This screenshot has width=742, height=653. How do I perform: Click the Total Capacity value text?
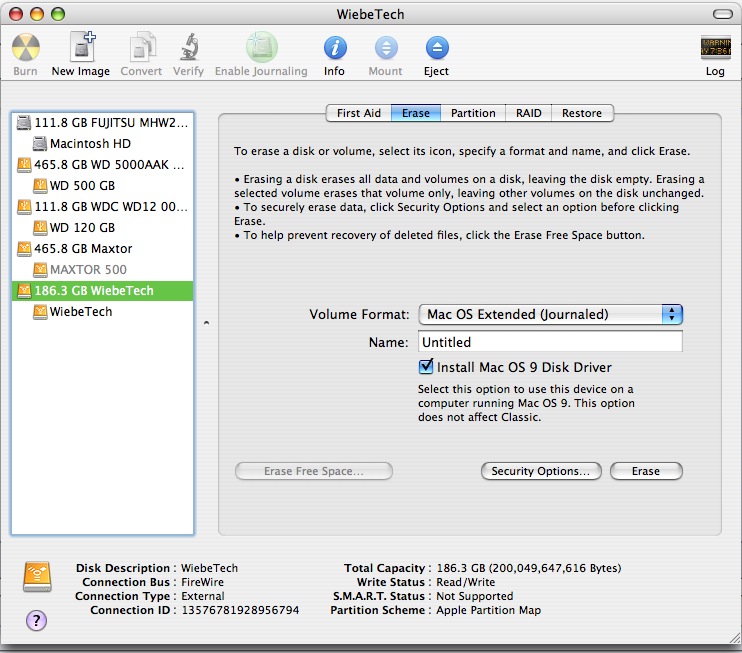click(x=529, y=568)
